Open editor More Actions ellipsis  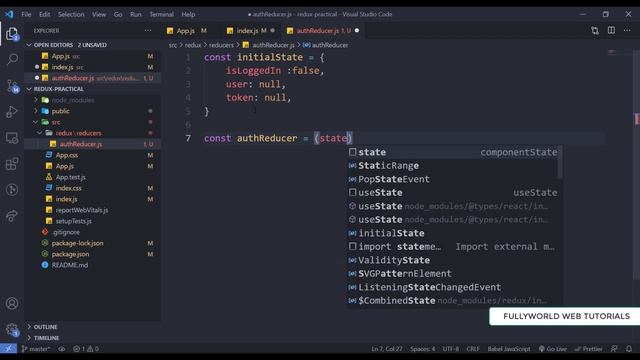(627, 31)
